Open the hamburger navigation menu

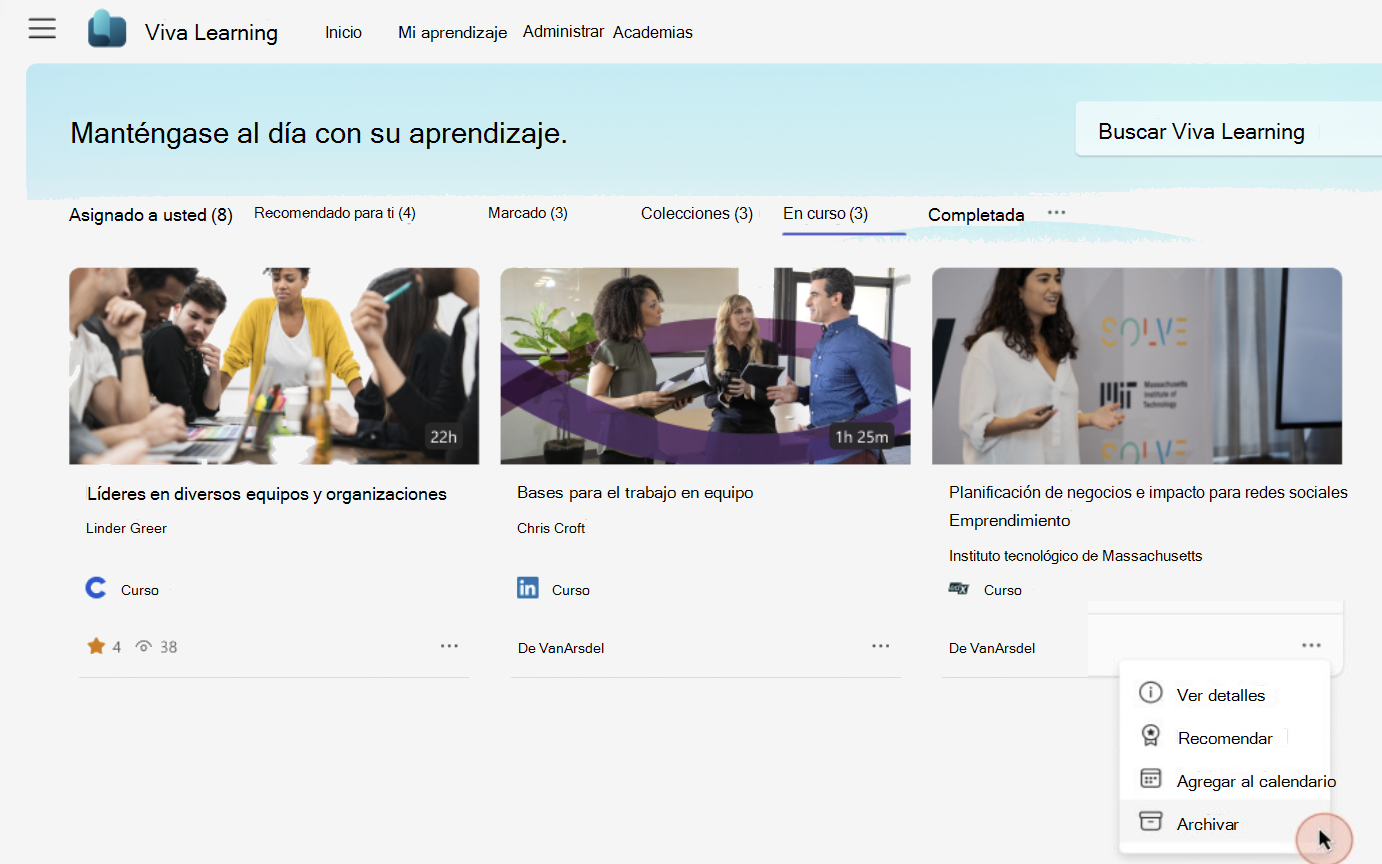coord(42,29)
